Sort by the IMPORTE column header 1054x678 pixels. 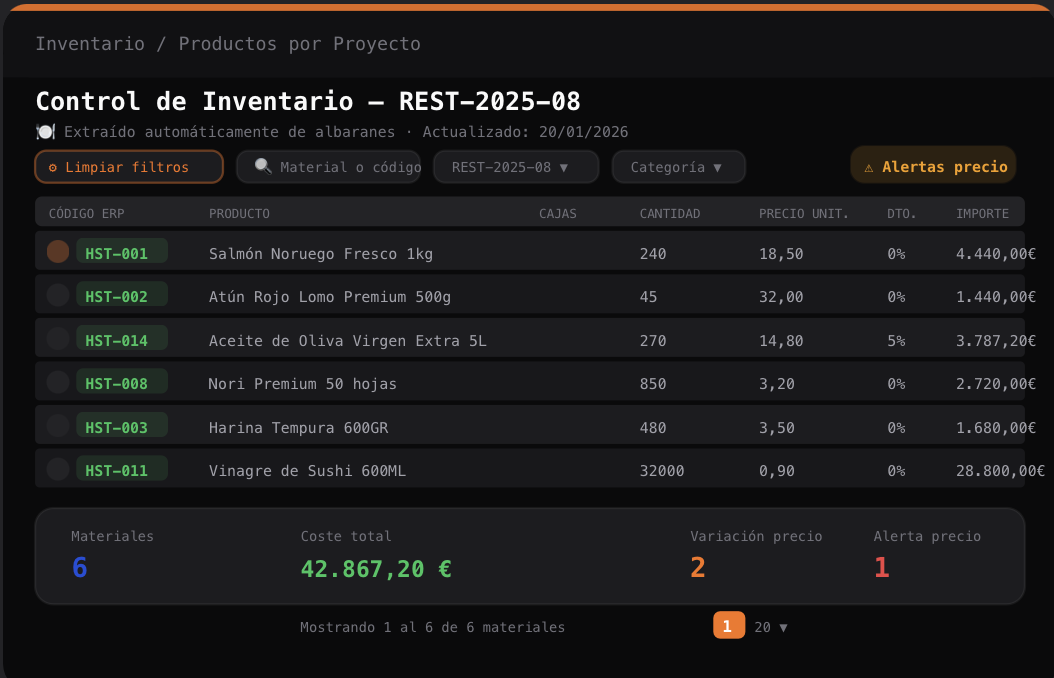point(983,214)
